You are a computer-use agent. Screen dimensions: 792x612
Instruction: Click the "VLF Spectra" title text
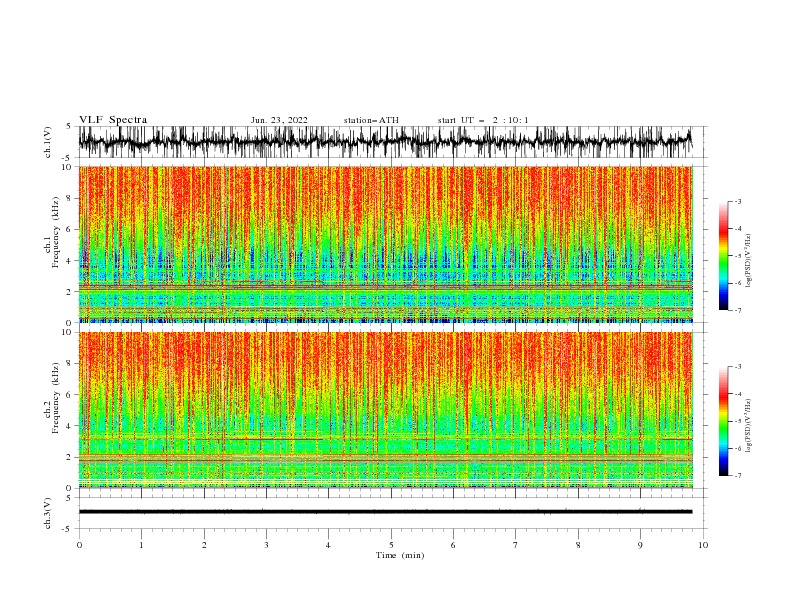pyautogui.click(x=113, y=120)
